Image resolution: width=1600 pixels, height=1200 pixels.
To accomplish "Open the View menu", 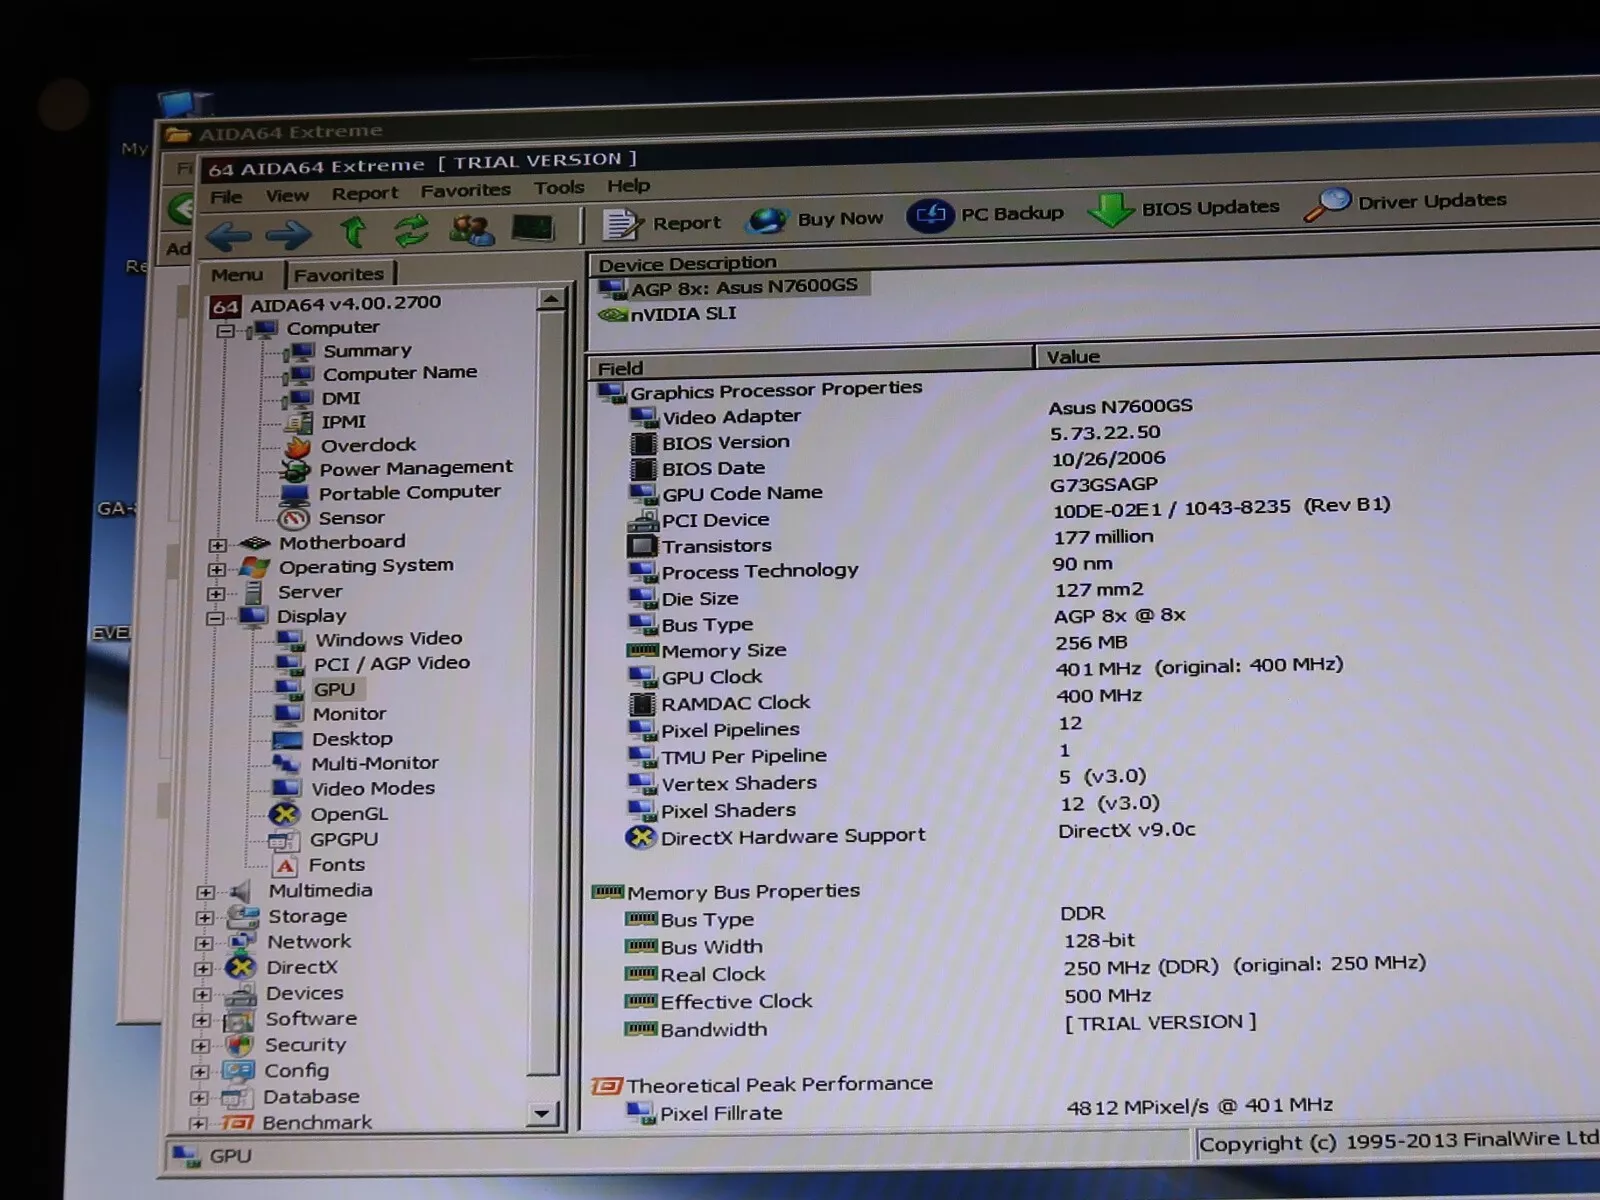I will pyautogui.click(x=287, y=195).
